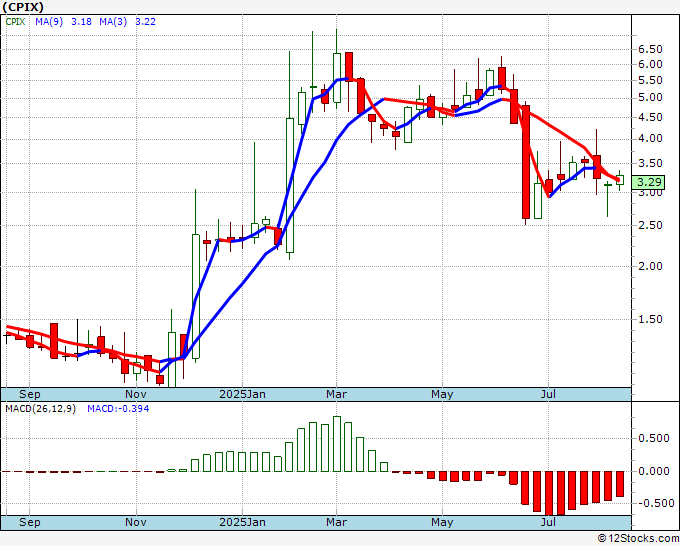Click the current price tag 3.29

648,182
